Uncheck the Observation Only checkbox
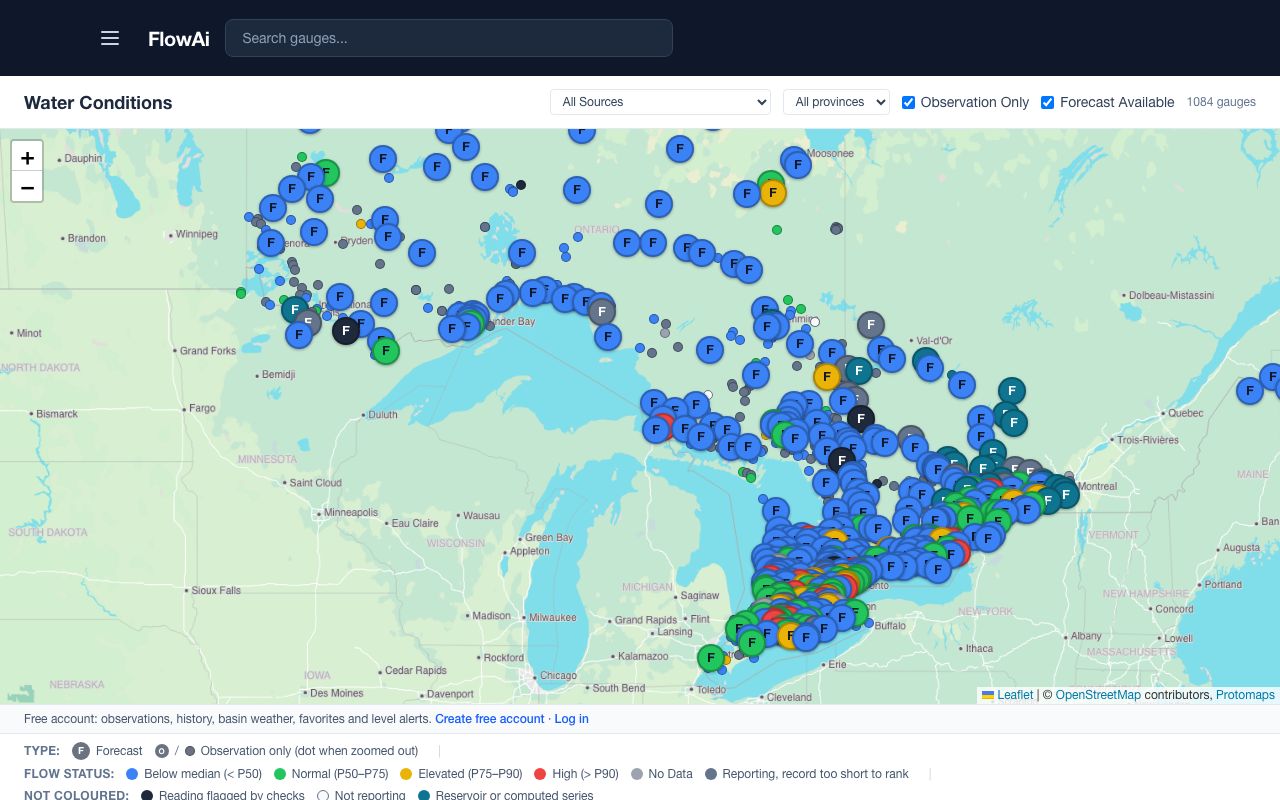1280x800 pixels. (x=908, y=102)
